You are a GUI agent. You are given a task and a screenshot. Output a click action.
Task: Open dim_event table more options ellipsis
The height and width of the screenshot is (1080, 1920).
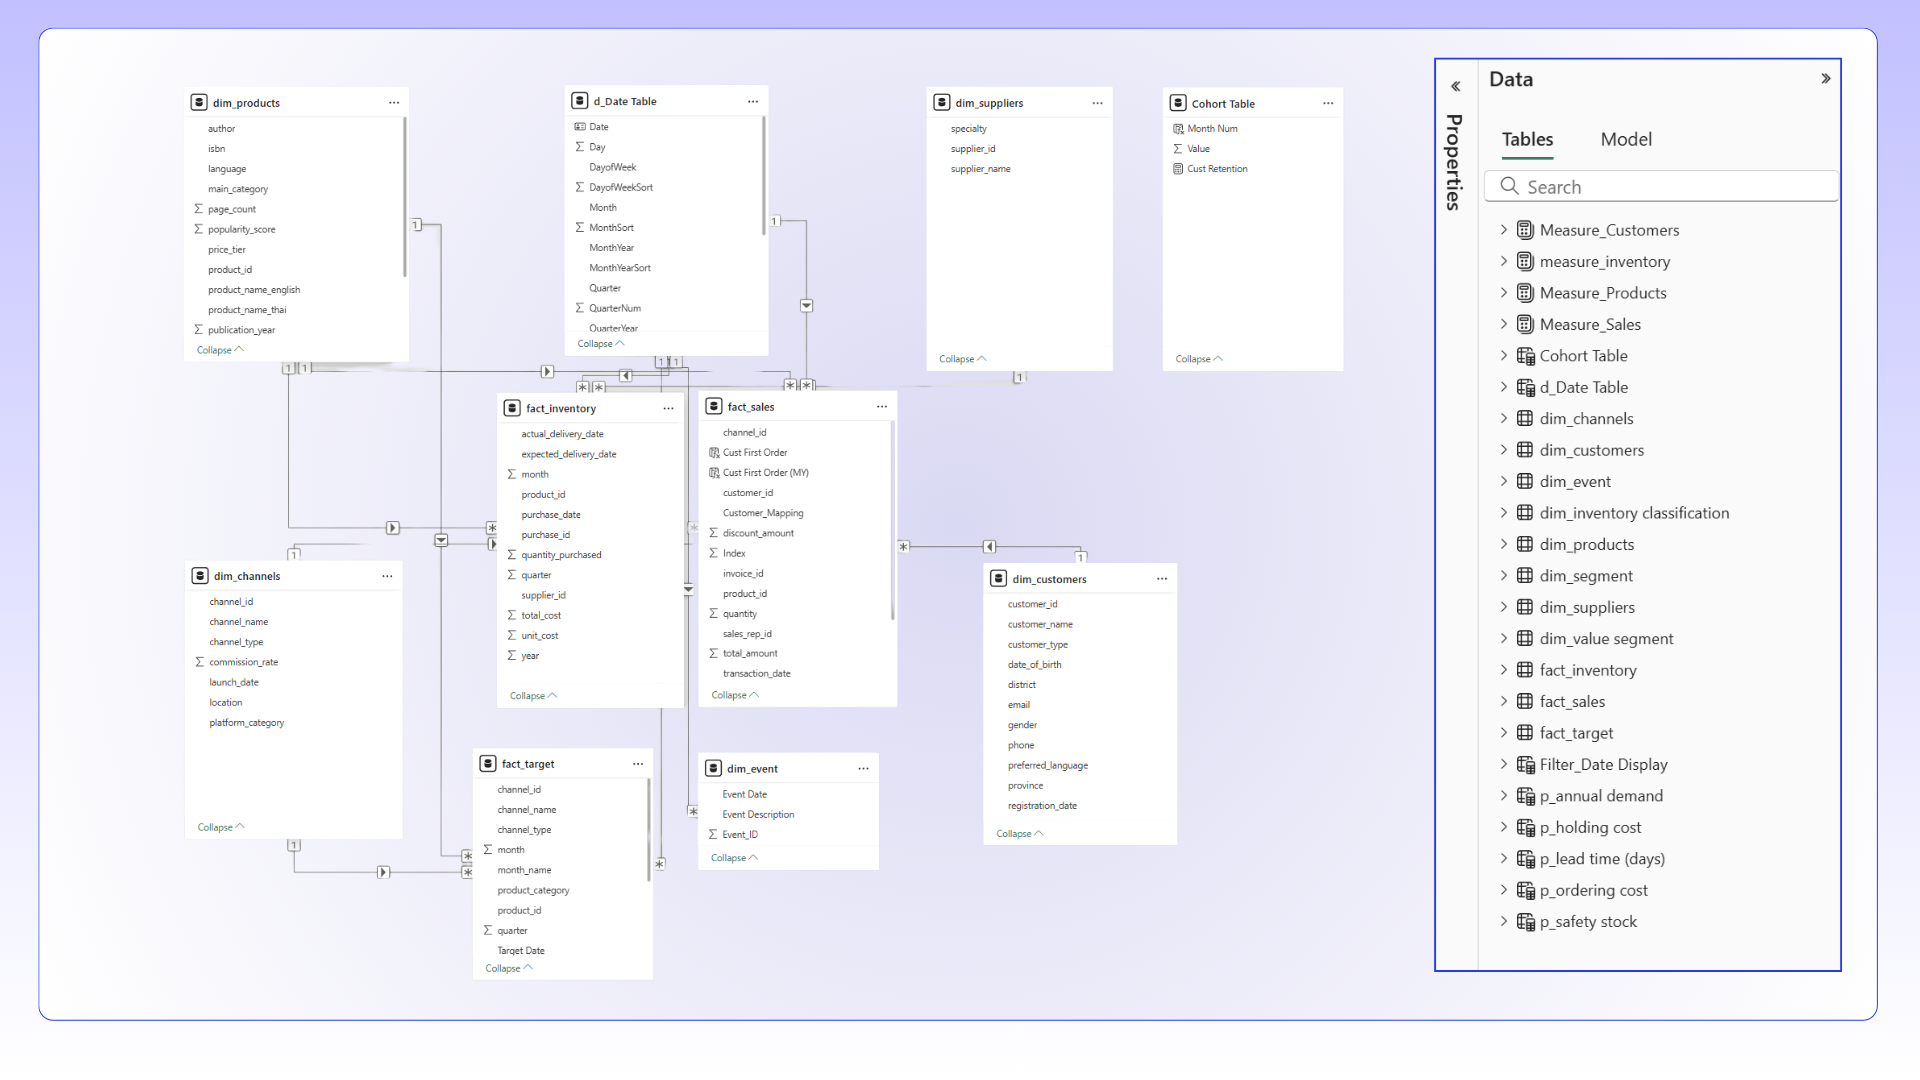(x=863, y=769)
